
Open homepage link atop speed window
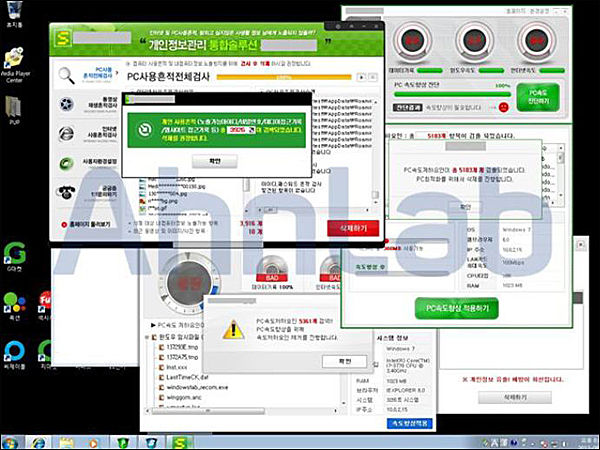point(515,11)
